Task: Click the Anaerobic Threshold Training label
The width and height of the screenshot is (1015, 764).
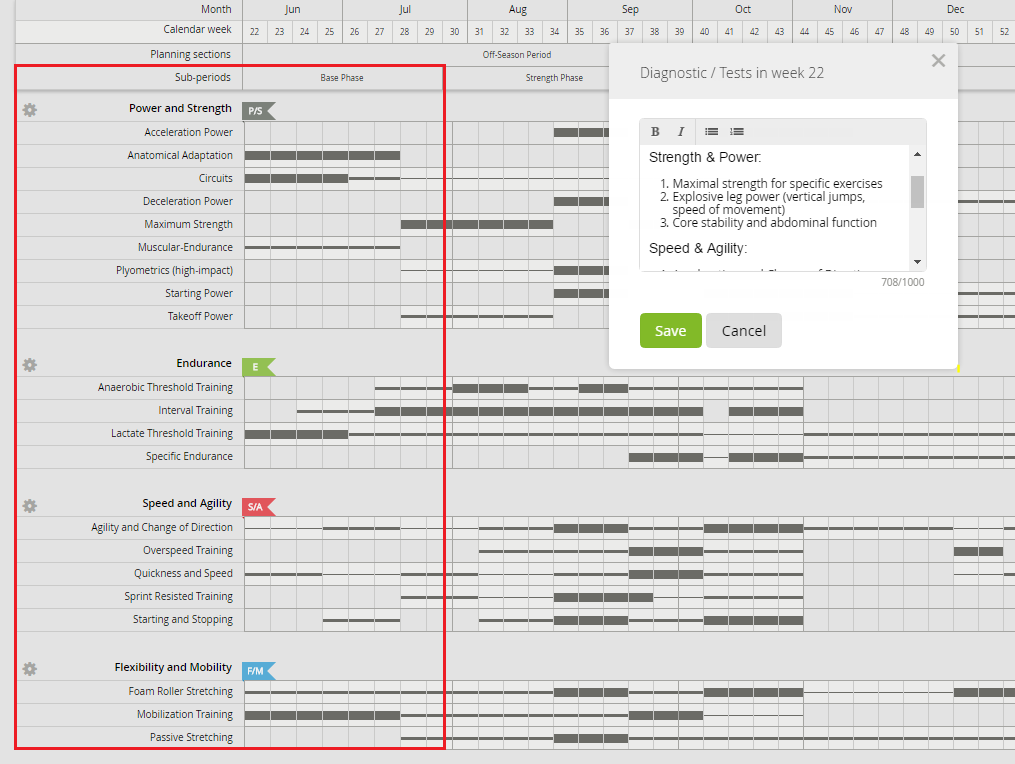Action: click(x=165, y=387)
